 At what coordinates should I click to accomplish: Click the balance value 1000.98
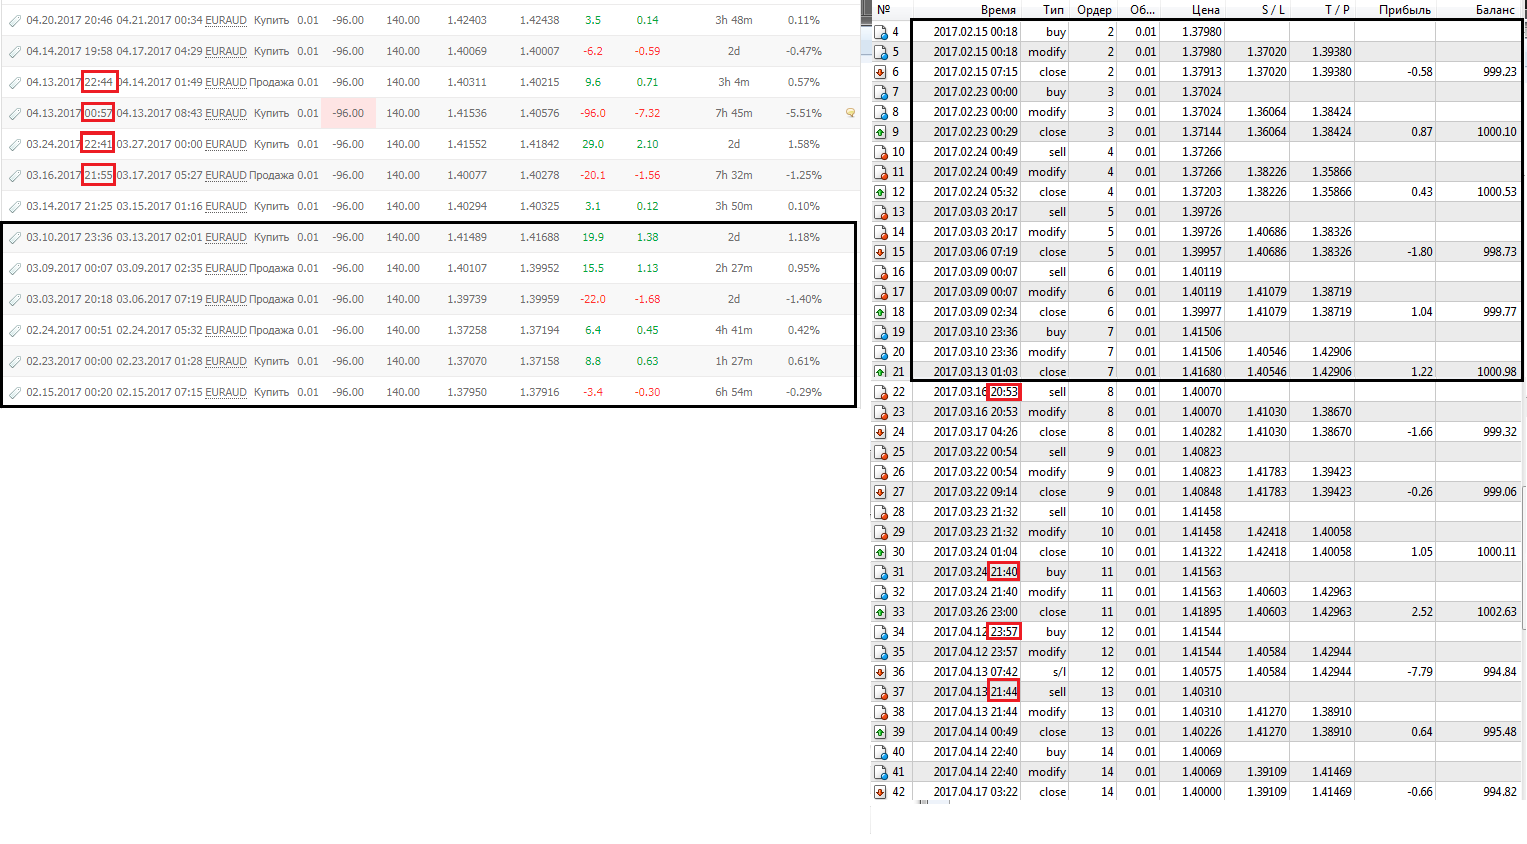pyautogui.click(x=1496, y=372)
